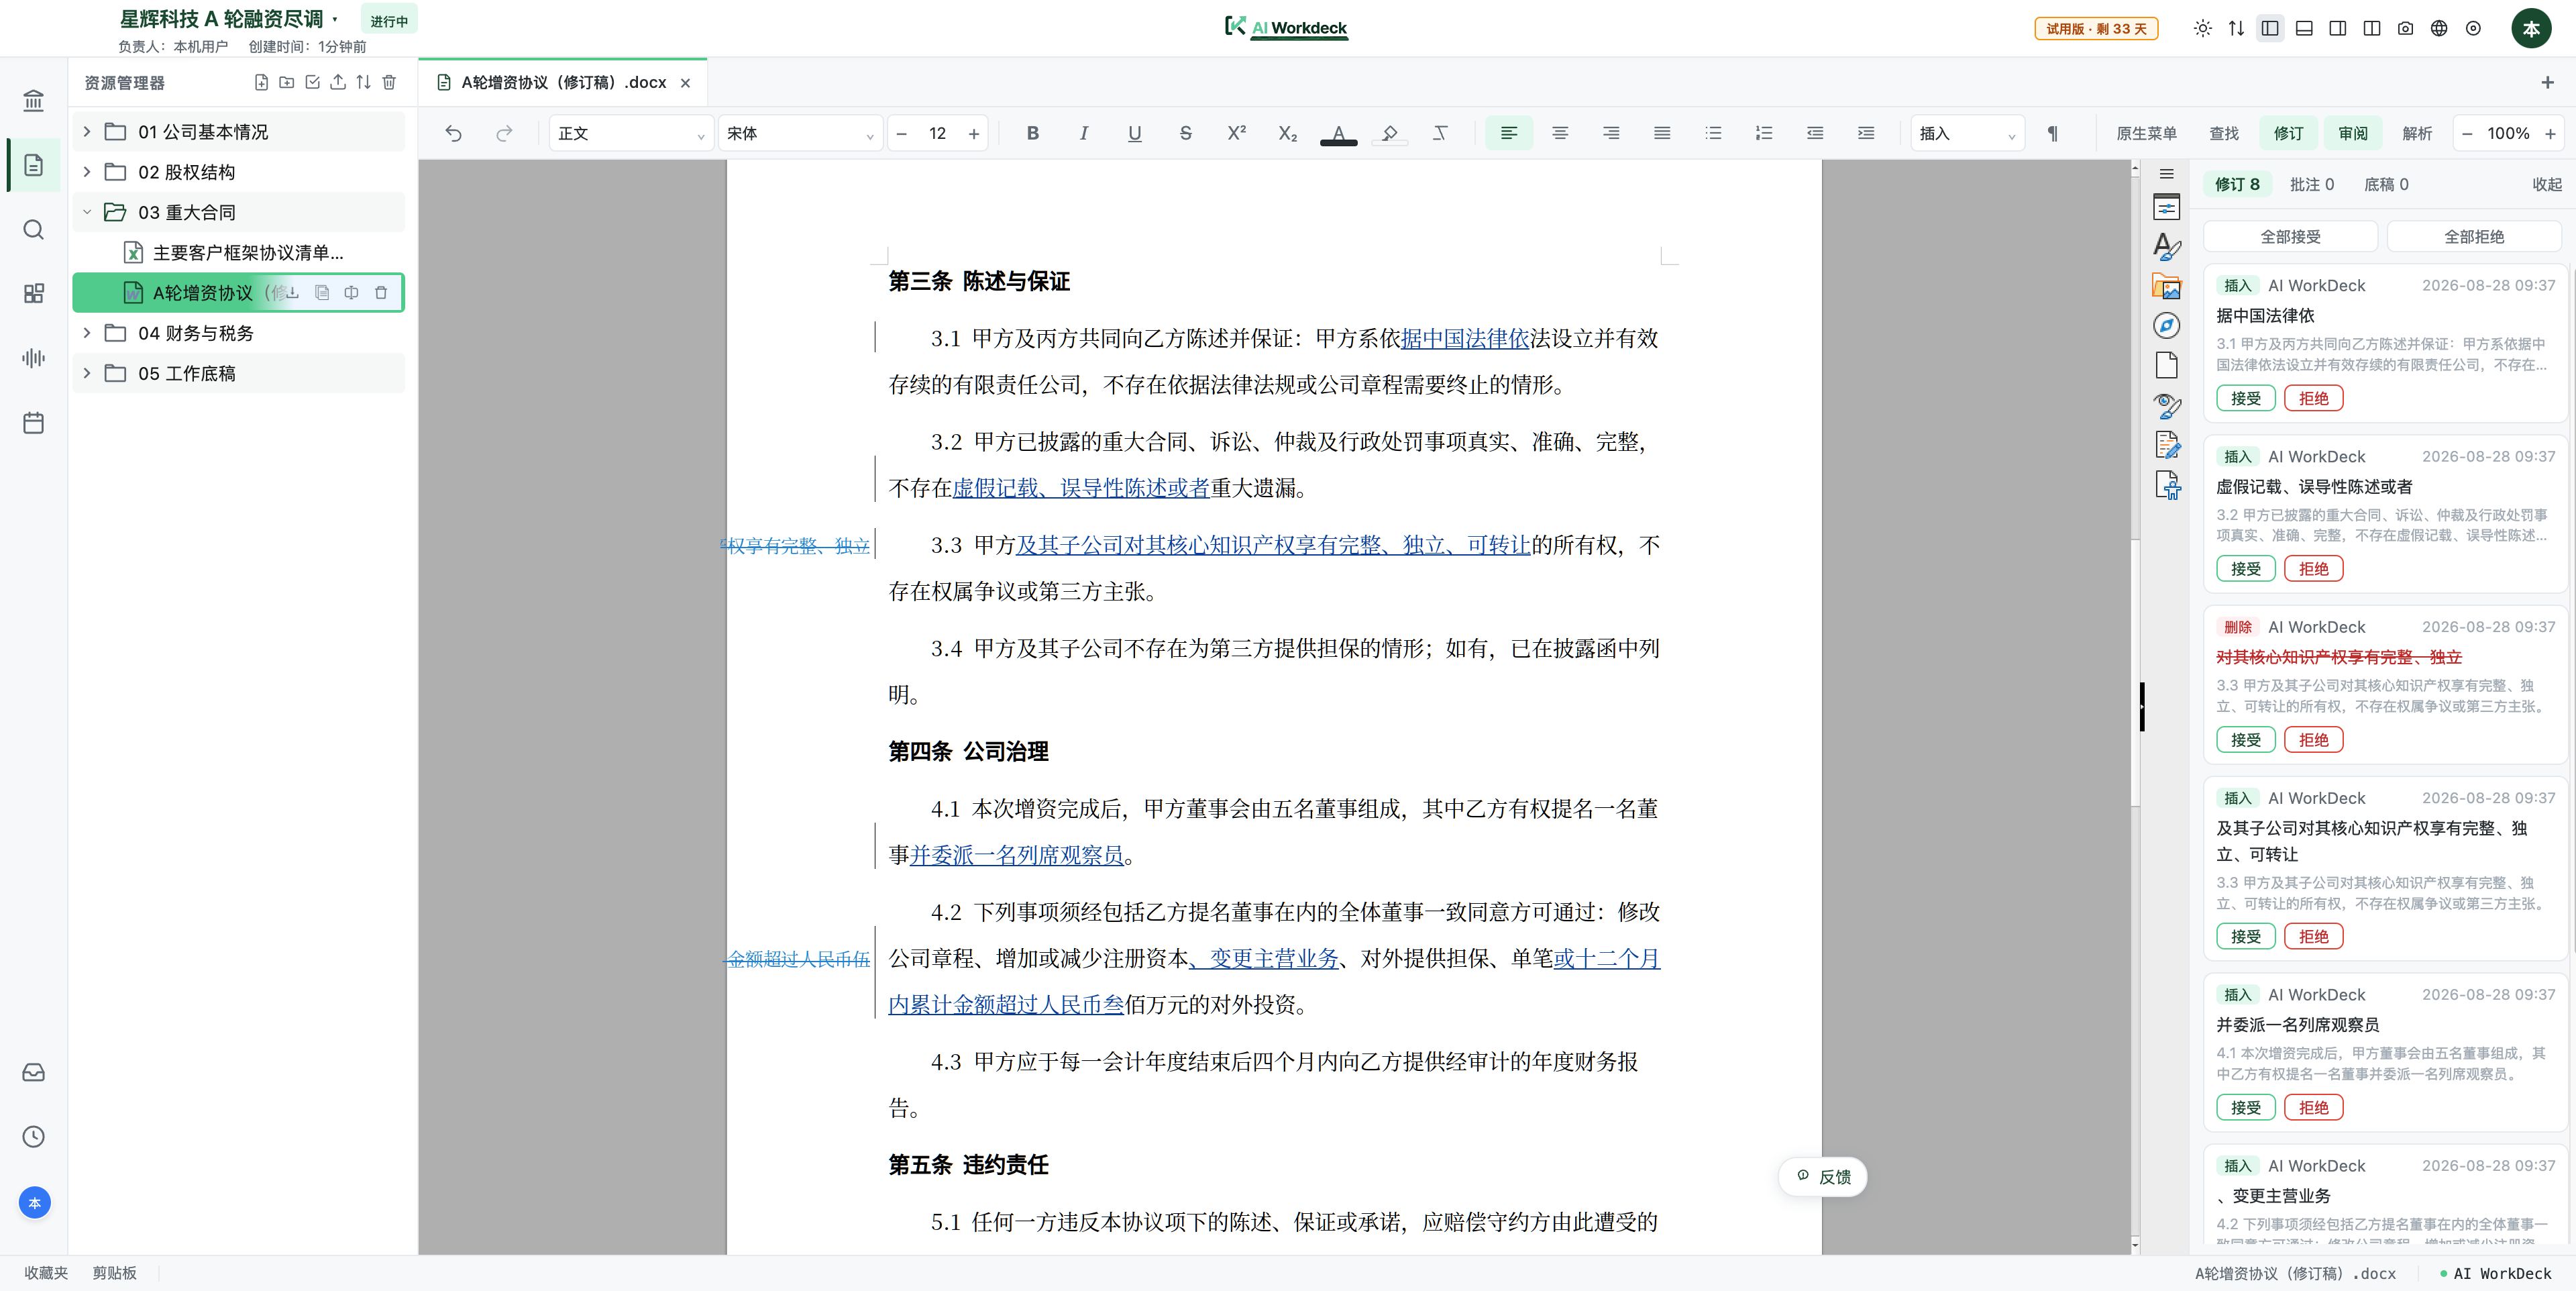The image size is (2576, 1291).
Task: Toggle bold formatting
Action: (x=1033, y=133)
